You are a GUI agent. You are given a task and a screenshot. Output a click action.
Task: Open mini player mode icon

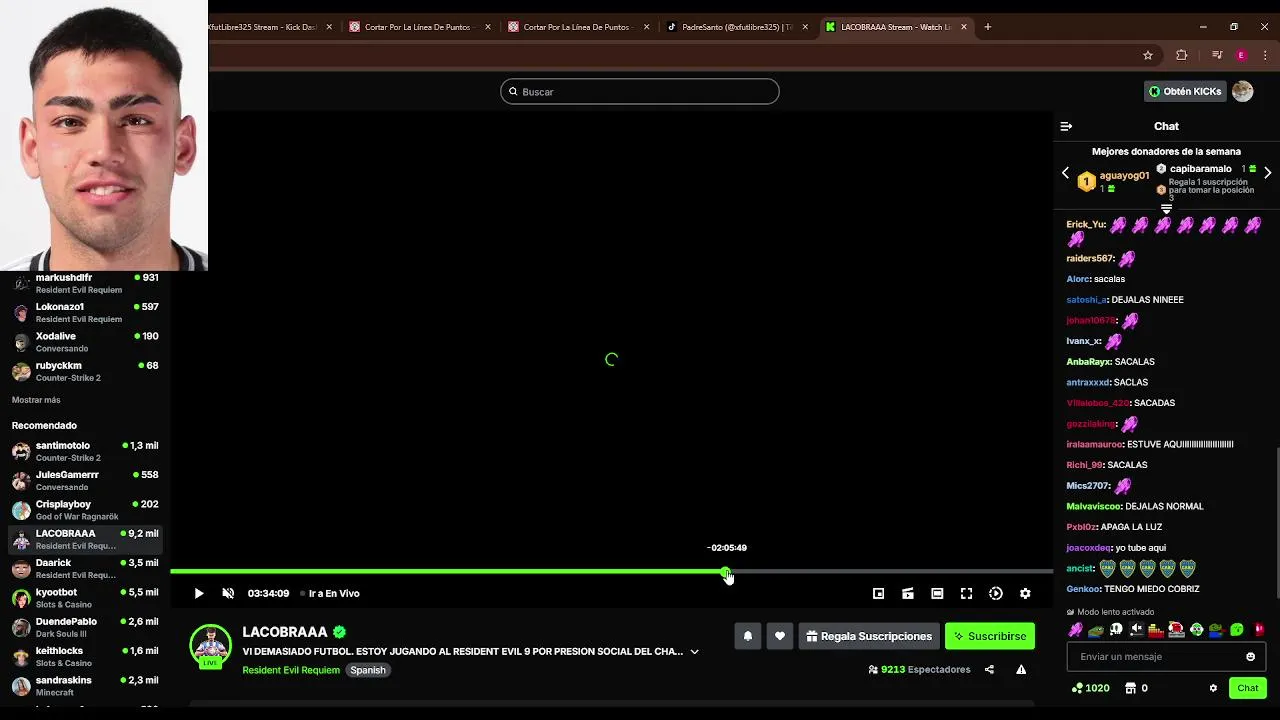pos(878,593)
